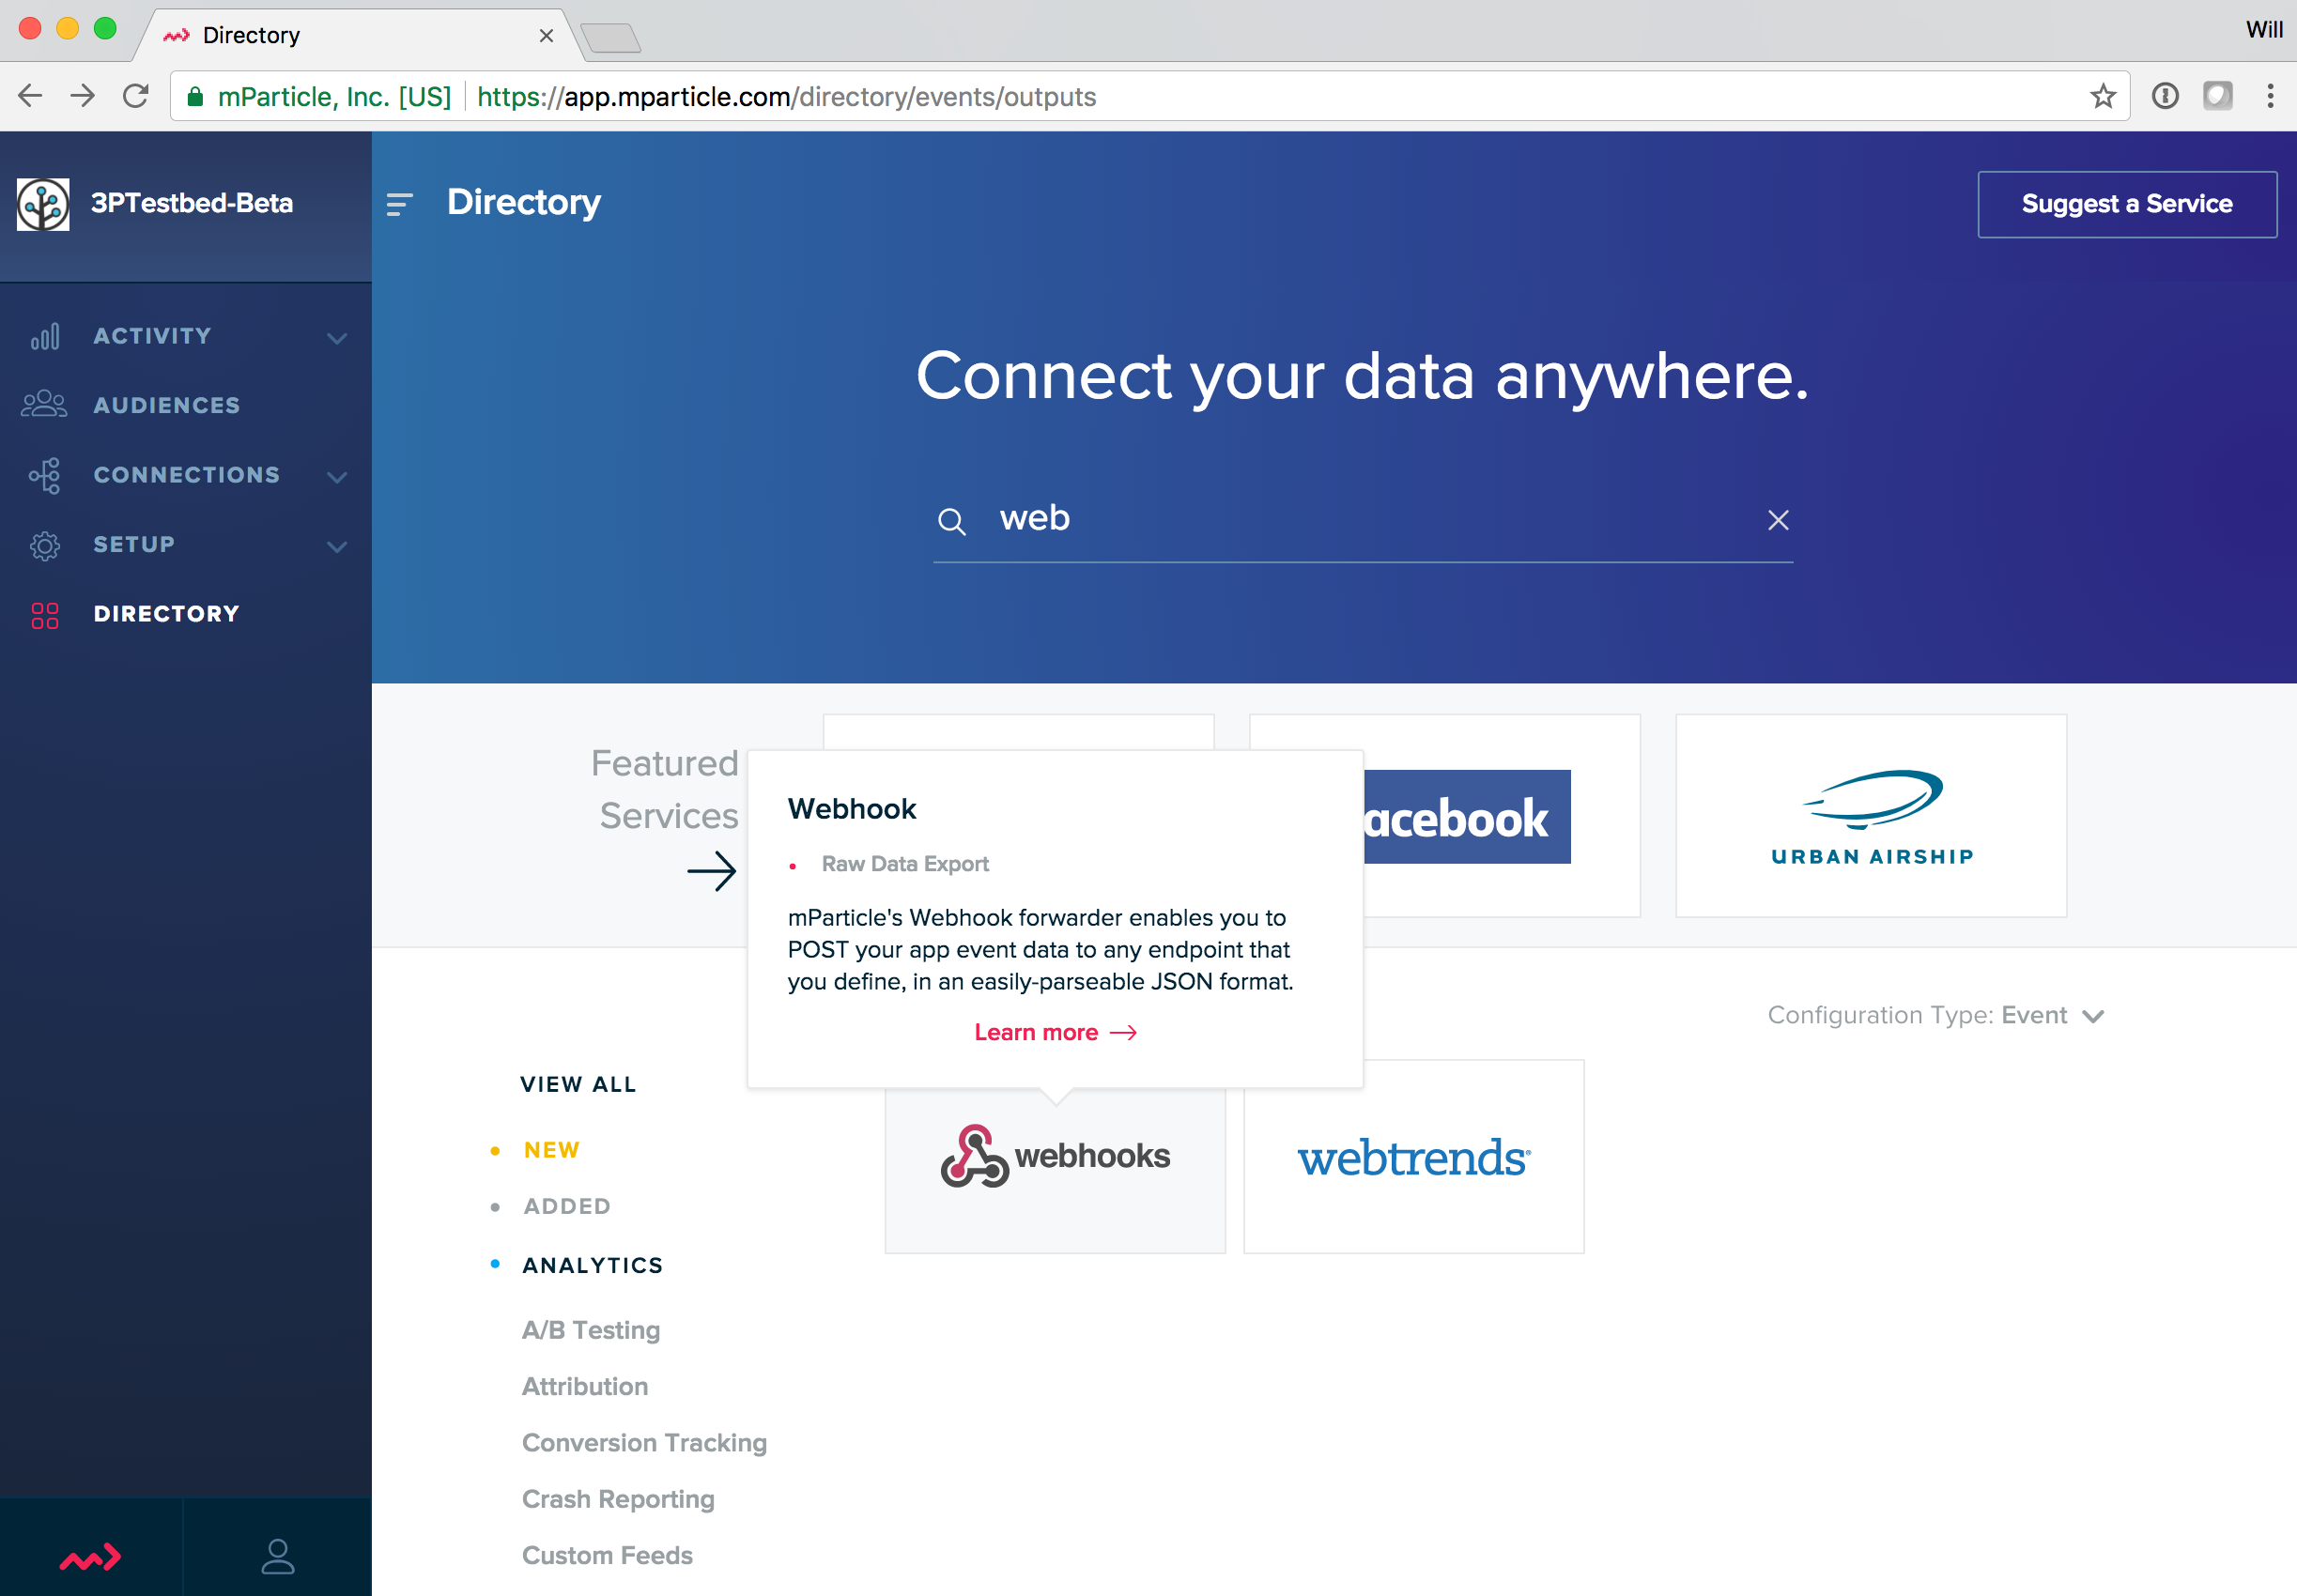Image resolution: width=2297 pixels, height=1596 pixels.
Task: Click the search field containing web
Action: 1360,519
